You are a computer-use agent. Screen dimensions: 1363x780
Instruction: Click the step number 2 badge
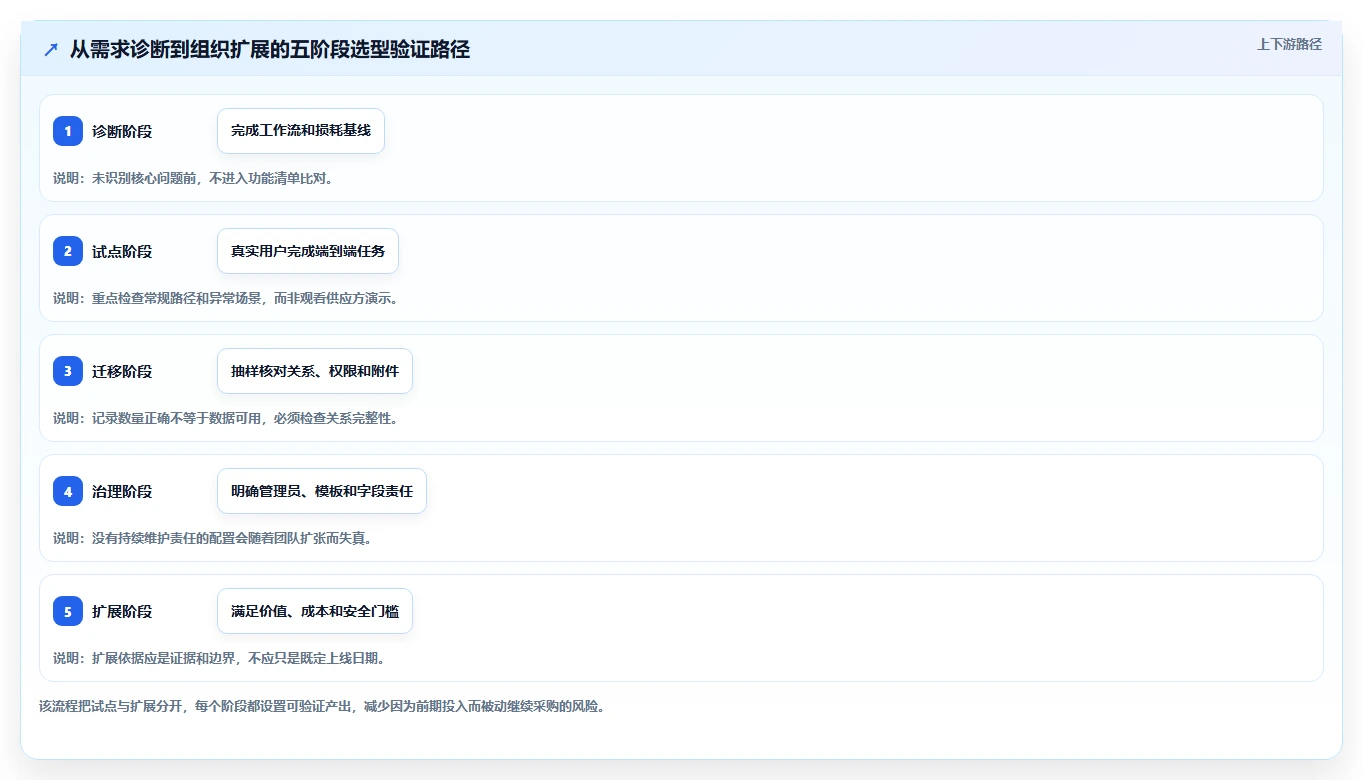pos(68,251)
